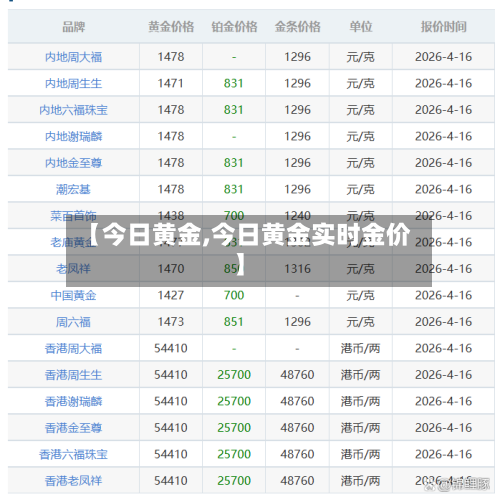The height and width of the screenshot is (502, 500).
Task: Open the 内地周生生 brand link
Action: tap(73, 83)
